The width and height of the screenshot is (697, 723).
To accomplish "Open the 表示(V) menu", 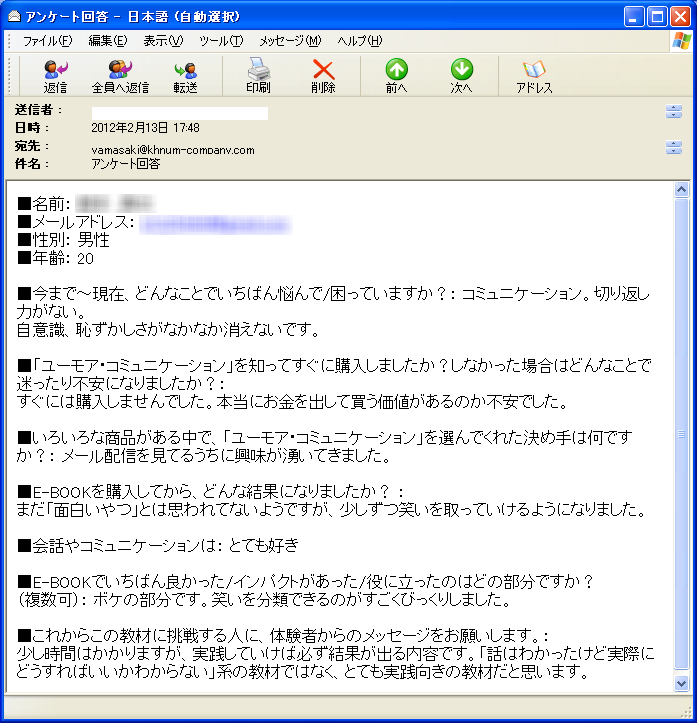I will click(163, 41).
